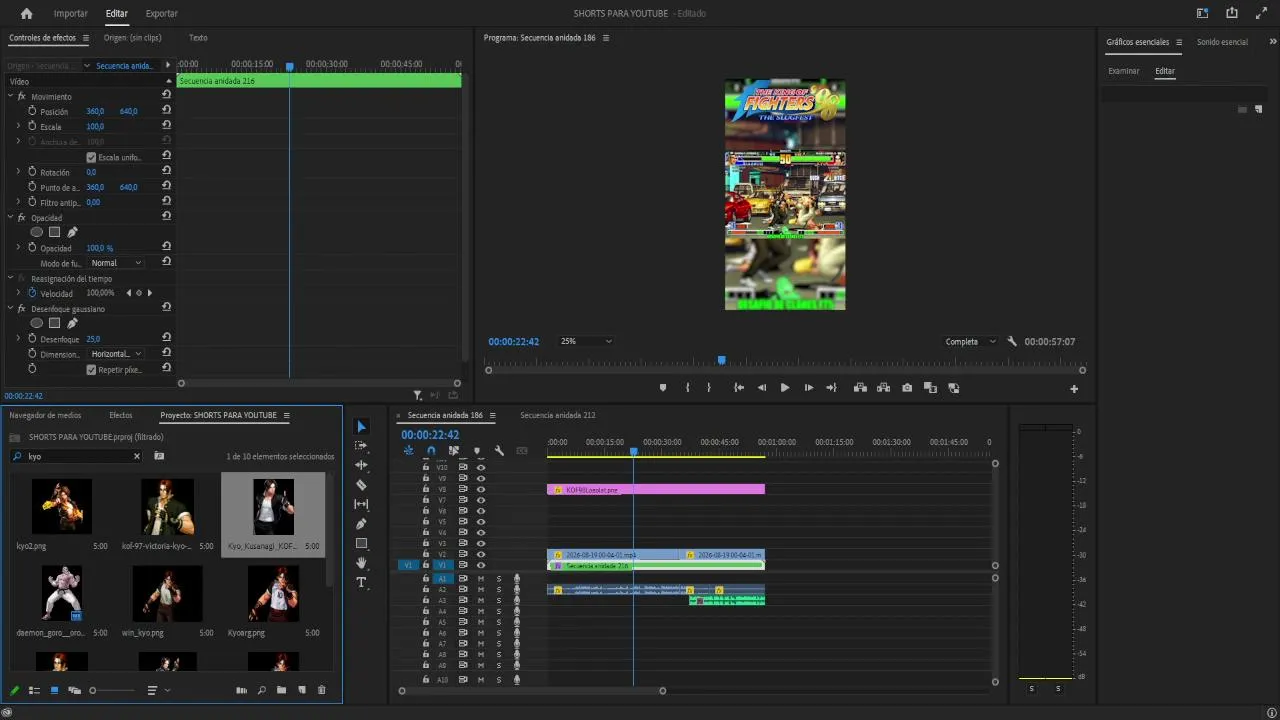Open program monitor settings wrench
The width and height of the screenshot is (1280, 720).
click(x=1012, y=342)
